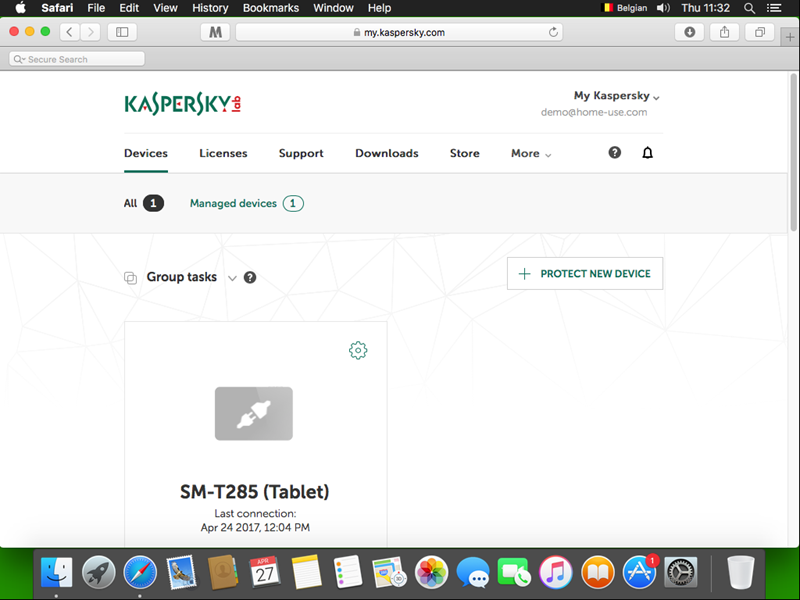Open the App Store from the dock
This screenshot has height=600, width=800.
[639, 573]
